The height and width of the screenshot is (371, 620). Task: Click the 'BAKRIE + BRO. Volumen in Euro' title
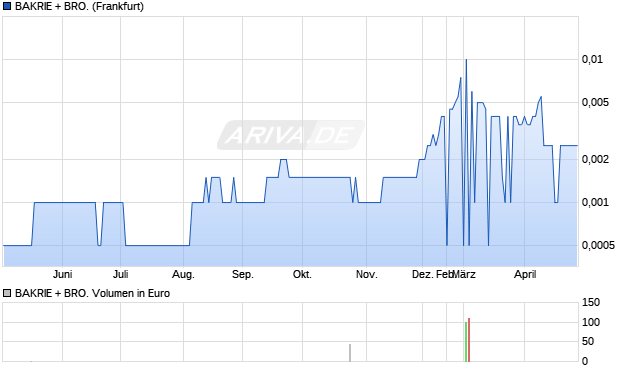(92, 293)
